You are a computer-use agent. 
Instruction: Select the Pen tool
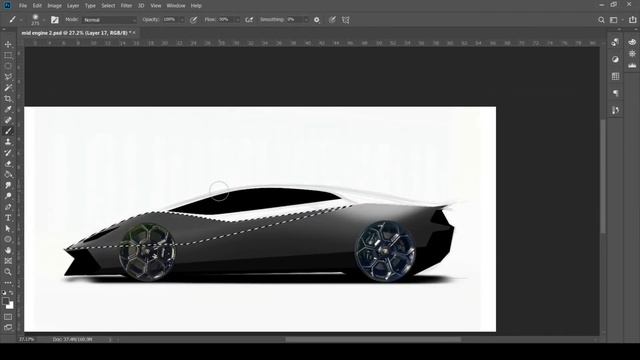tap(8, 207)
